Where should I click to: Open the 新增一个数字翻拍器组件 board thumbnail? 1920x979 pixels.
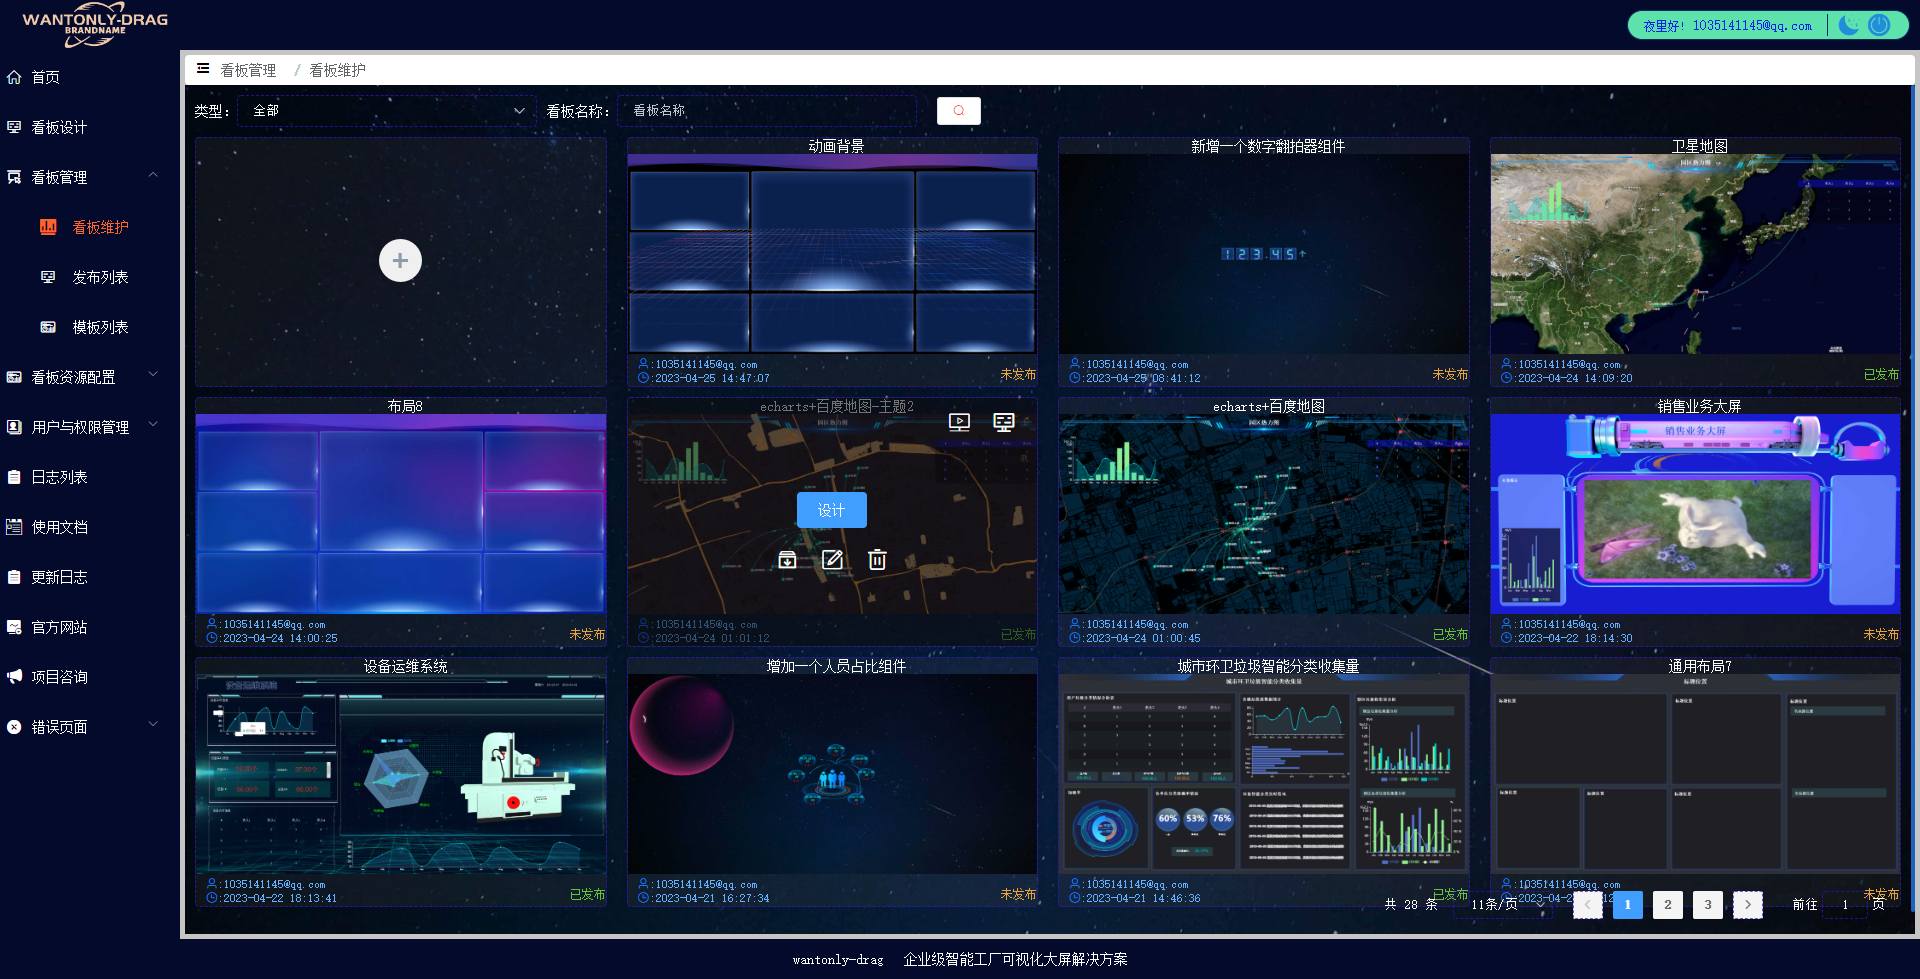(1264, 254)
